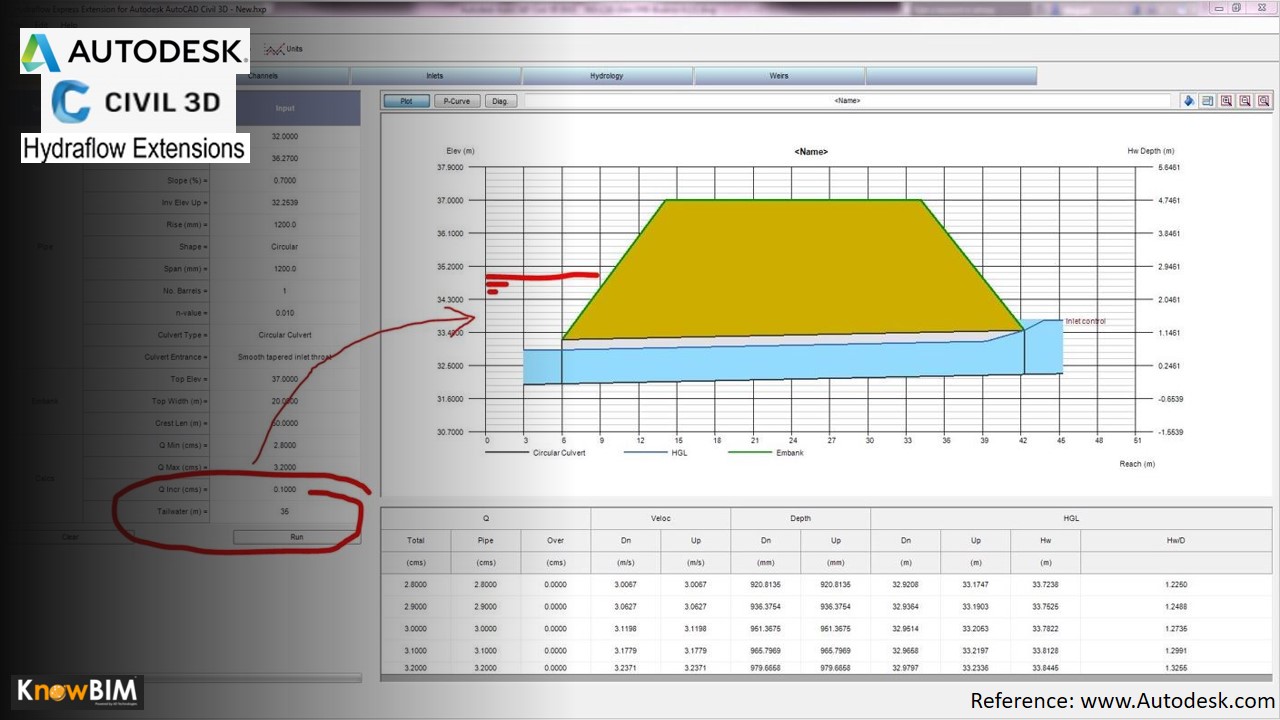Open the Channels tab
Viewport: 1280px width, 720px height.
(263, 76)
